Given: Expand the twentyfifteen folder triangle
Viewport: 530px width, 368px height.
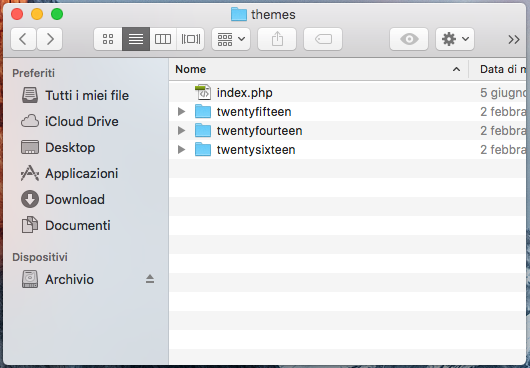Looking at the screenshot, I should click(182, 112).
